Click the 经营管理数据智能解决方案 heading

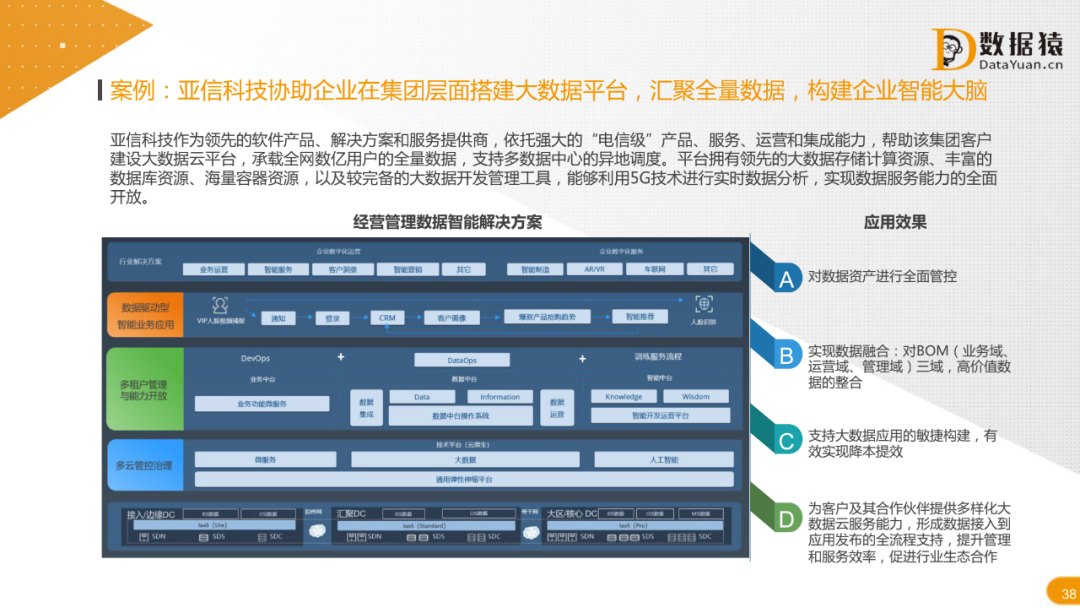pos(448,222)
